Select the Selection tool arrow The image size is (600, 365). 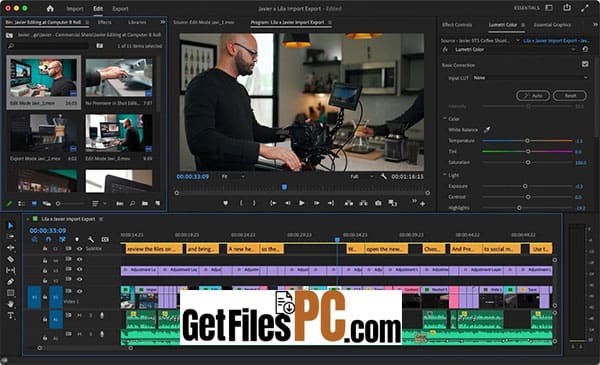10,226
